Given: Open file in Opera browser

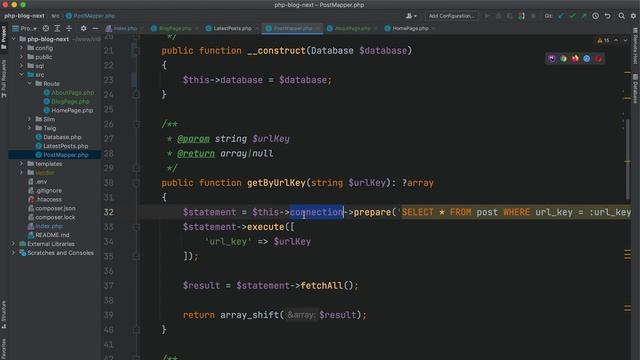Looking at the screenshot, I should pos(598,59).
